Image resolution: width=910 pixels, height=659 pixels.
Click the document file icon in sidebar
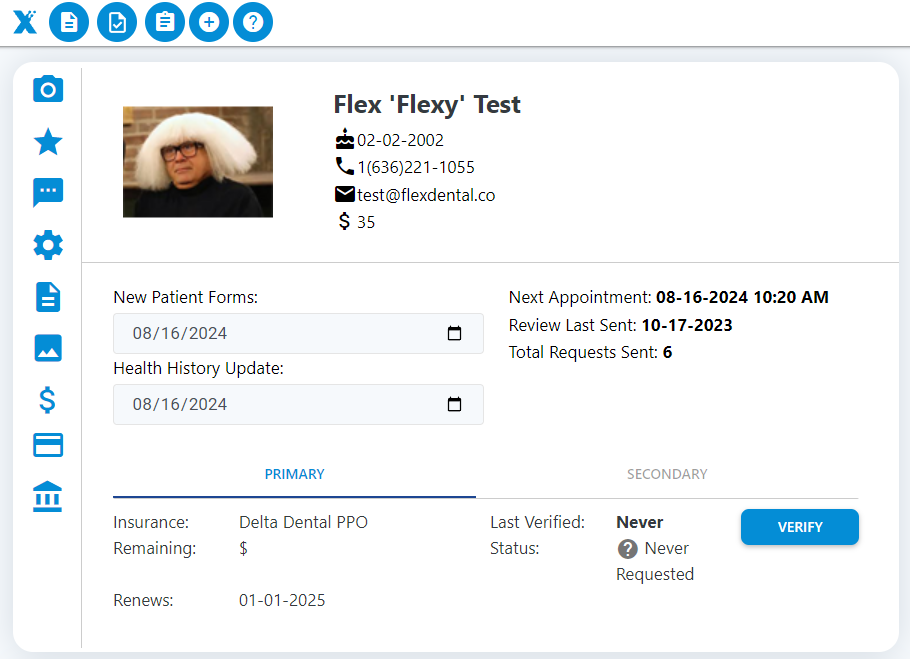pyautogui.click(x=48, y=297)
